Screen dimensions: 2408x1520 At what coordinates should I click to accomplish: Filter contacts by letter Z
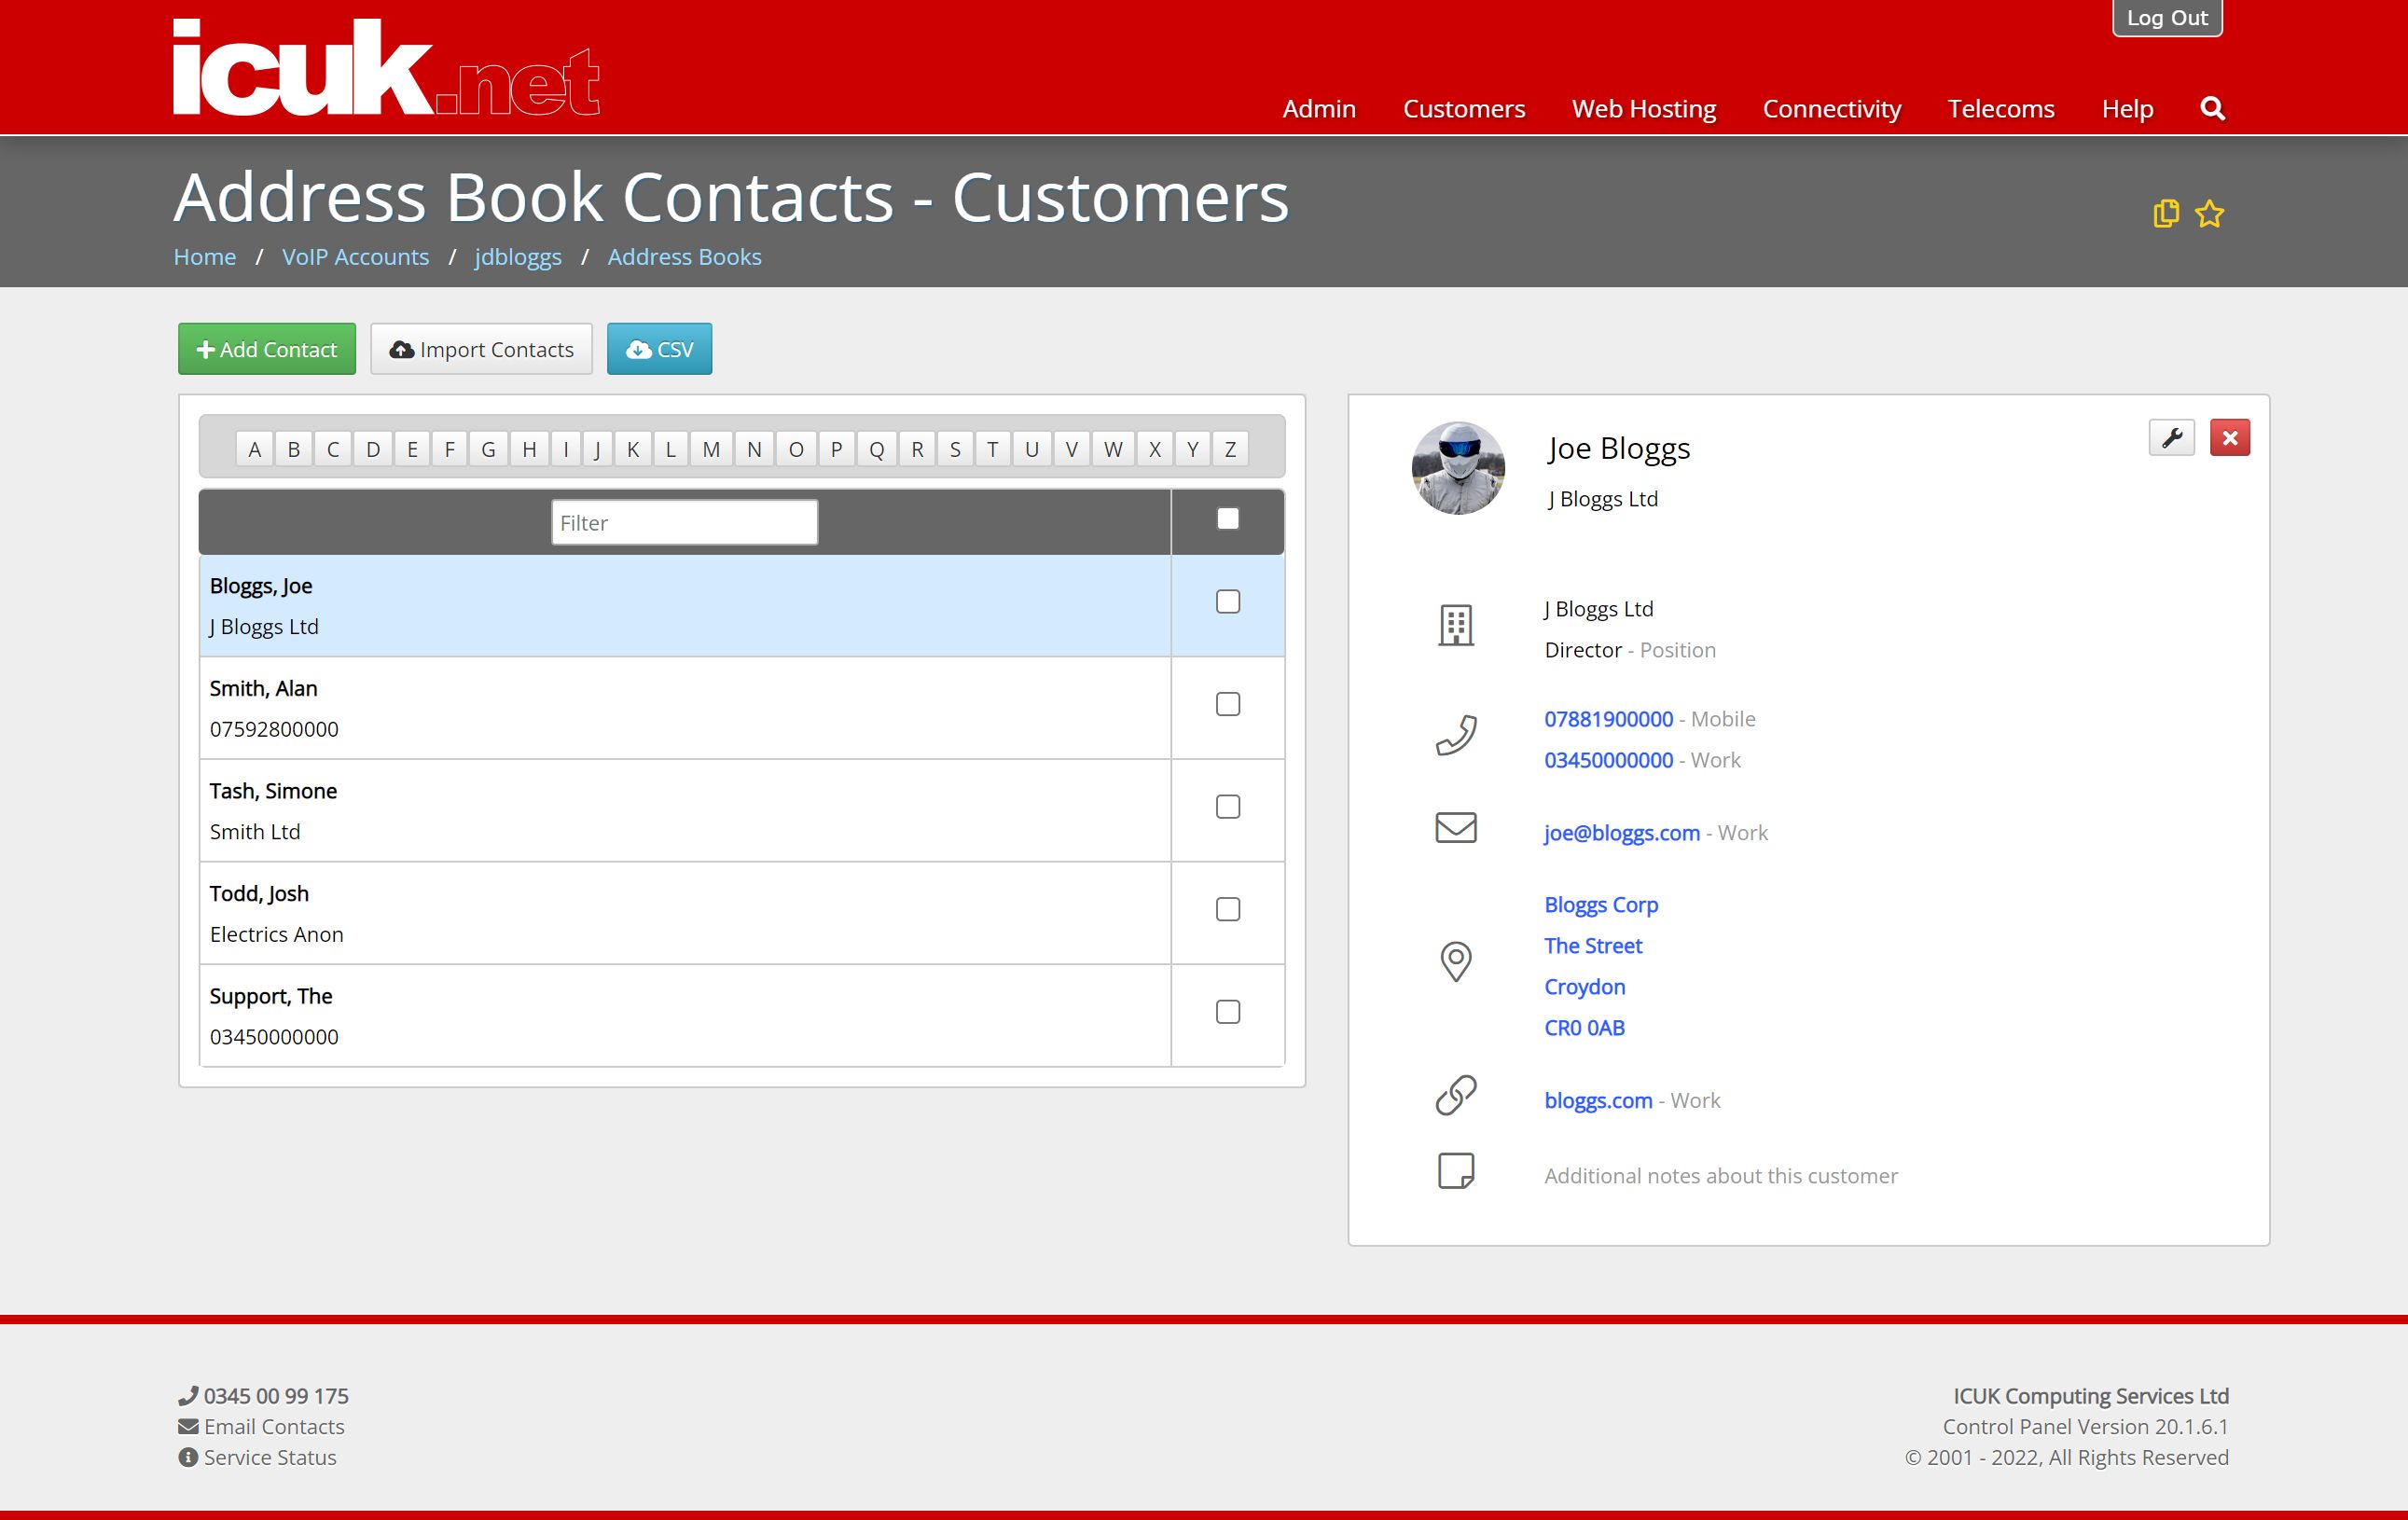[x=1230, y=449]
